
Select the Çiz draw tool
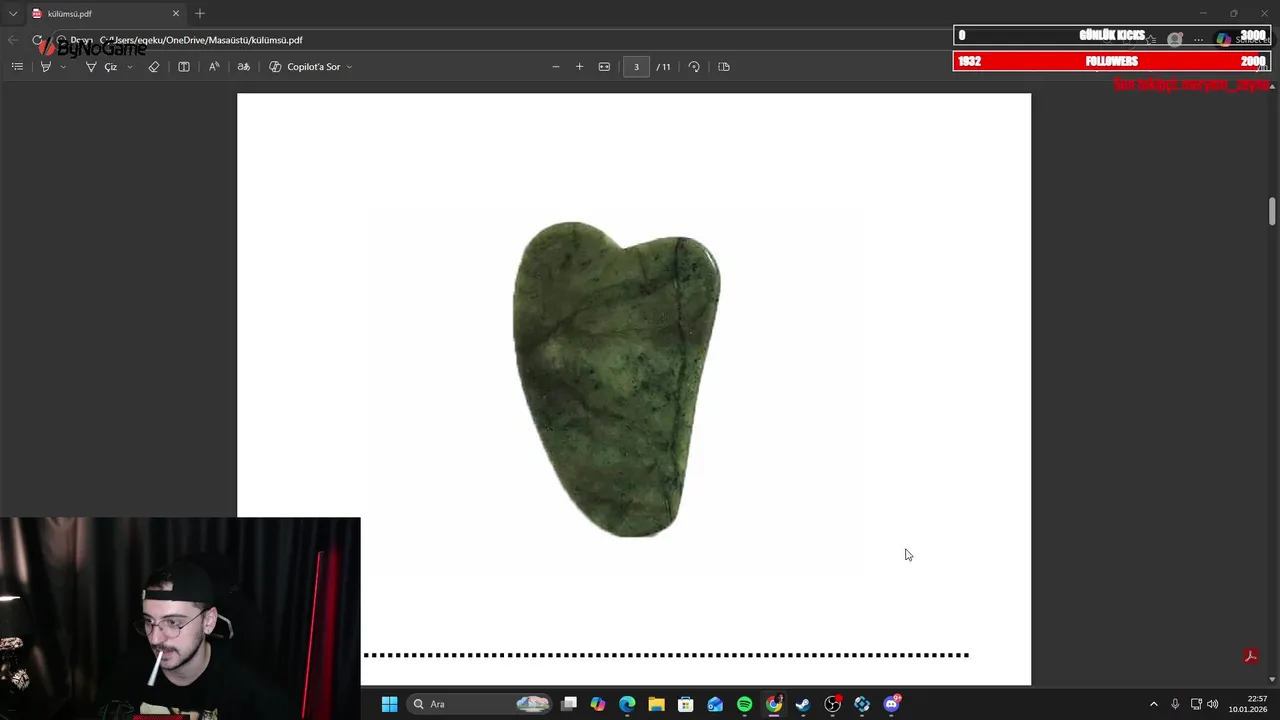coord(101,67)
